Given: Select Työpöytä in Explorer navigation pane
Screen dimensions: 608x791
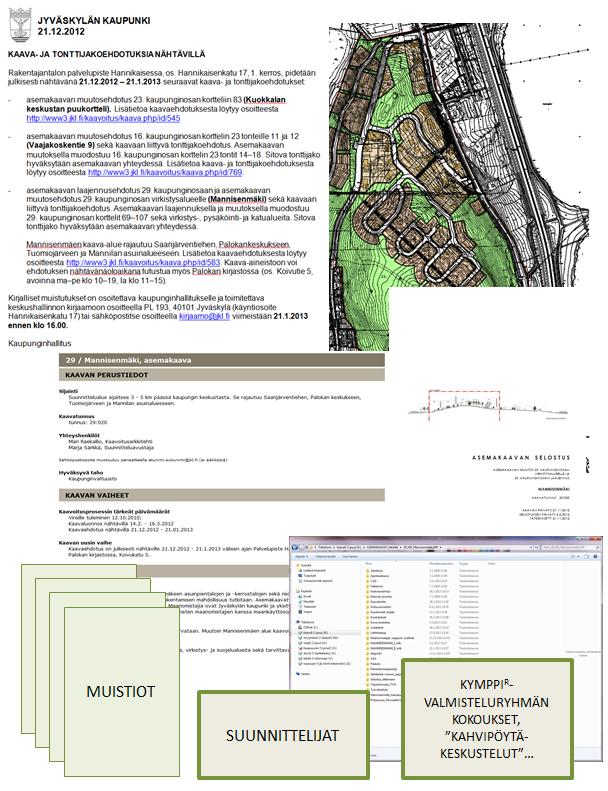Looking at the screenshot, I should tap(309, 576).
